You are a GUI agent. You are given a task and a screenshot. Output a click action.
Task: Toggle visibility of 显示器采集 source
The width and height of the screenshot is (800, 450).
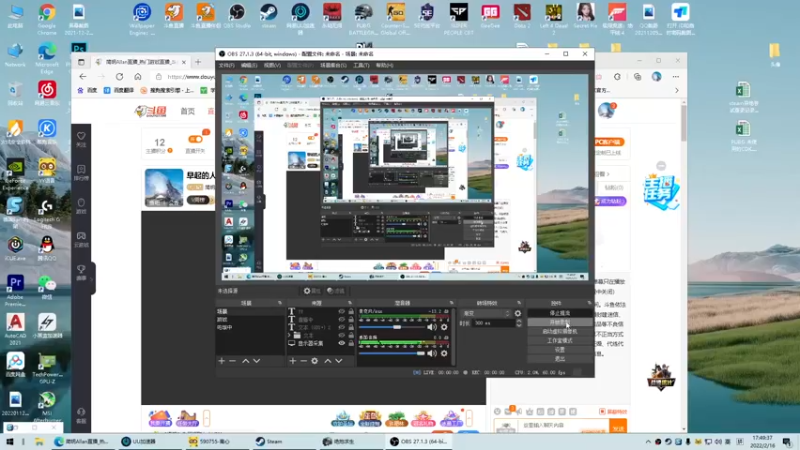(x=341, y=343)
